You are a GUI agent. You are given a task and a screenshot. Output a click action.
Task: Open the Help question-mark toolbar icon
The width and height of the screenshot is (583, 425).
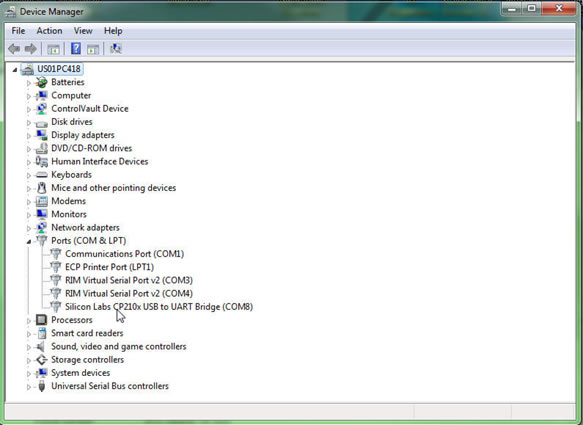pyautogui.click(x=76, y=48)
